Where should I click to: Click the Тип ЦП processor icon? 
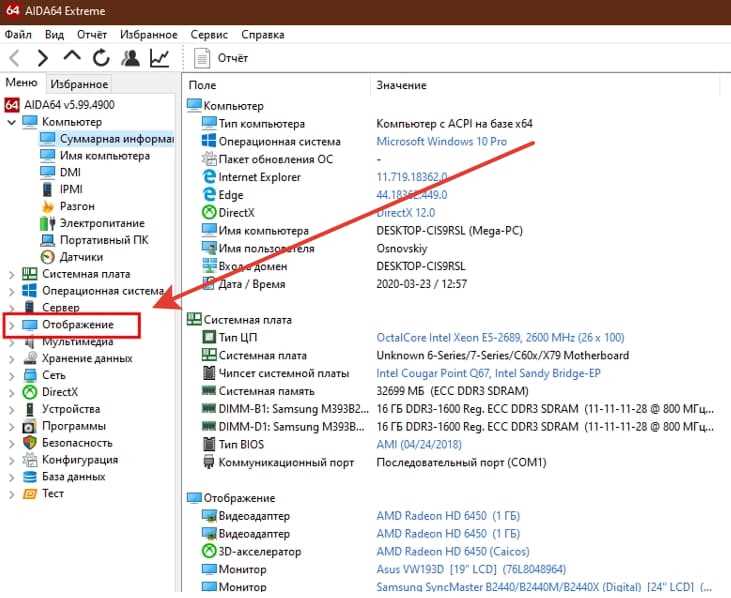(x=209, y=337)
